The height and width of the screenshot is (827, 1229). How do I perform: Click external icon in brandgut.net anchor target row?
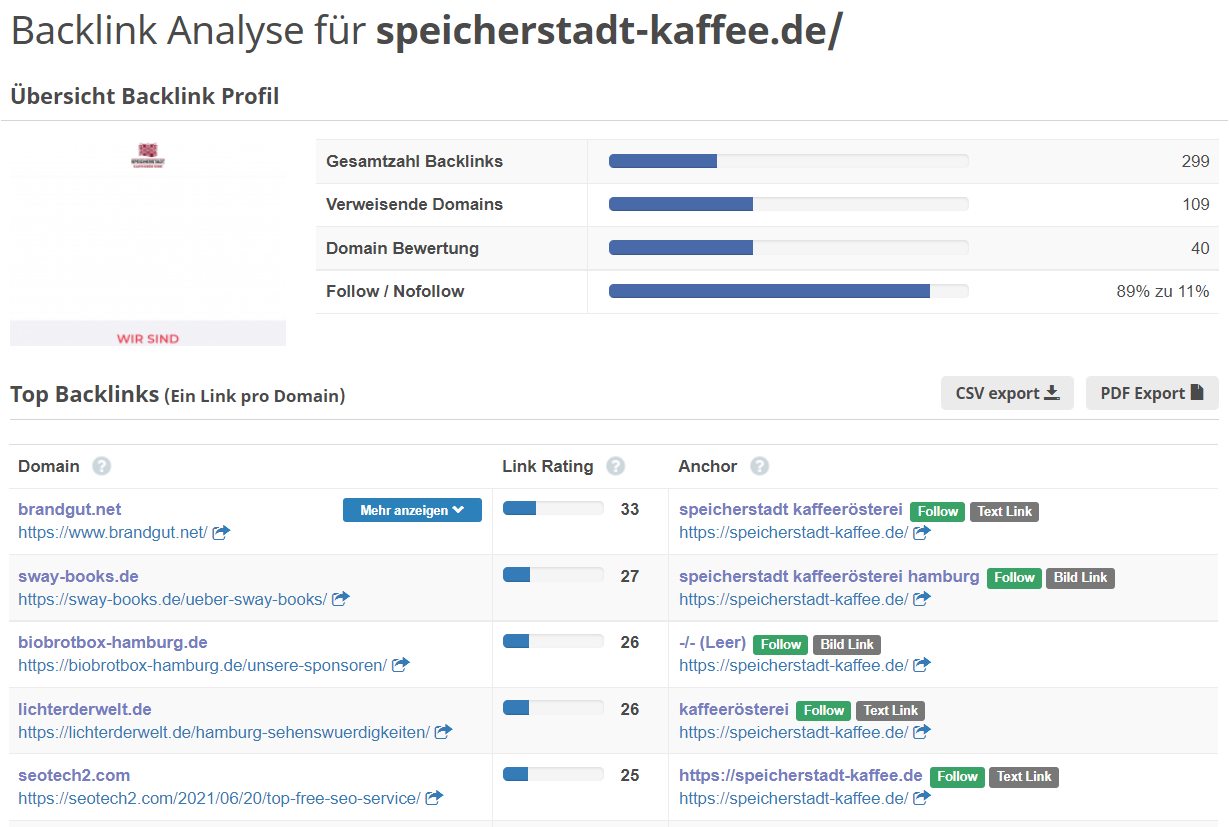(922, 533)
